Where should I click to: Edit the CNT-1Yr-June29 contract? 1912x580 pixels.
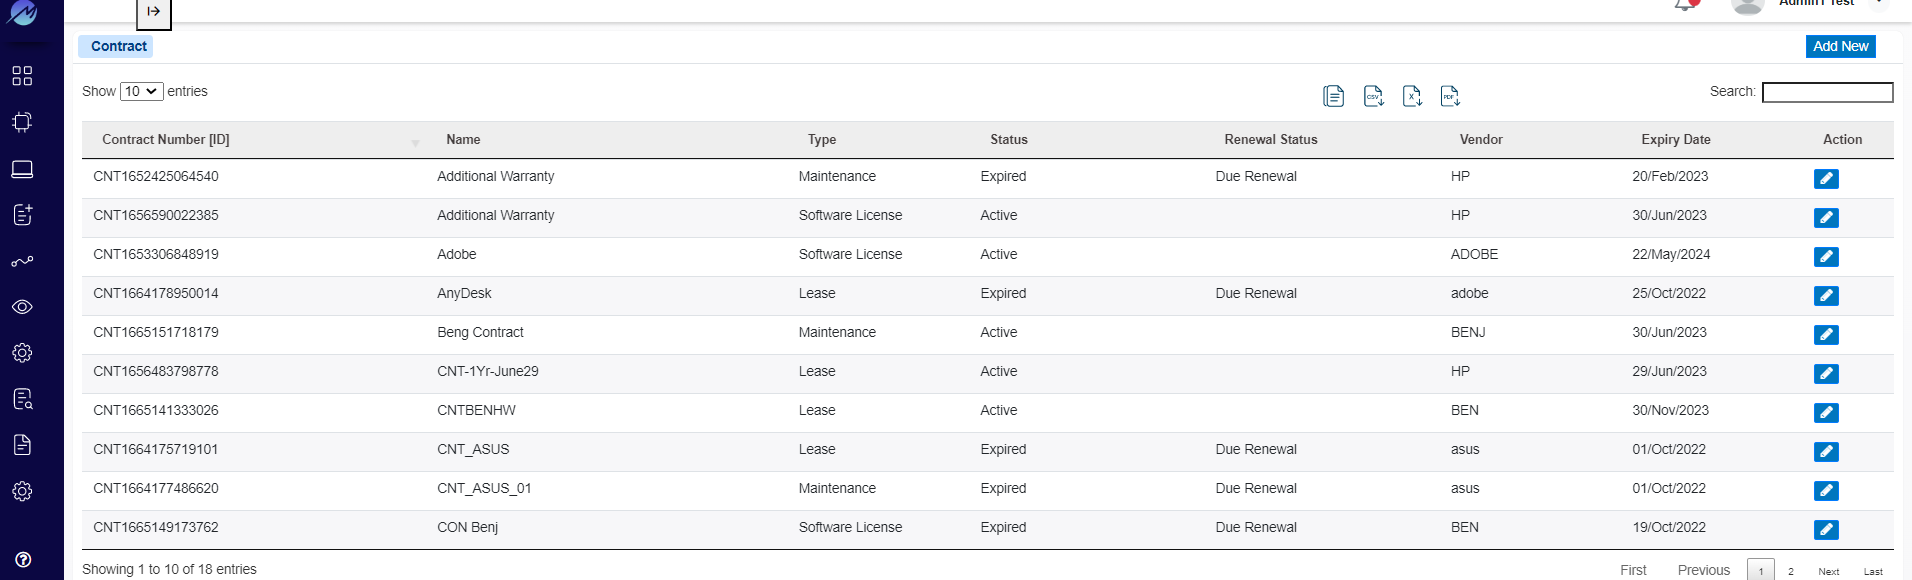(x=1826, y=374)
